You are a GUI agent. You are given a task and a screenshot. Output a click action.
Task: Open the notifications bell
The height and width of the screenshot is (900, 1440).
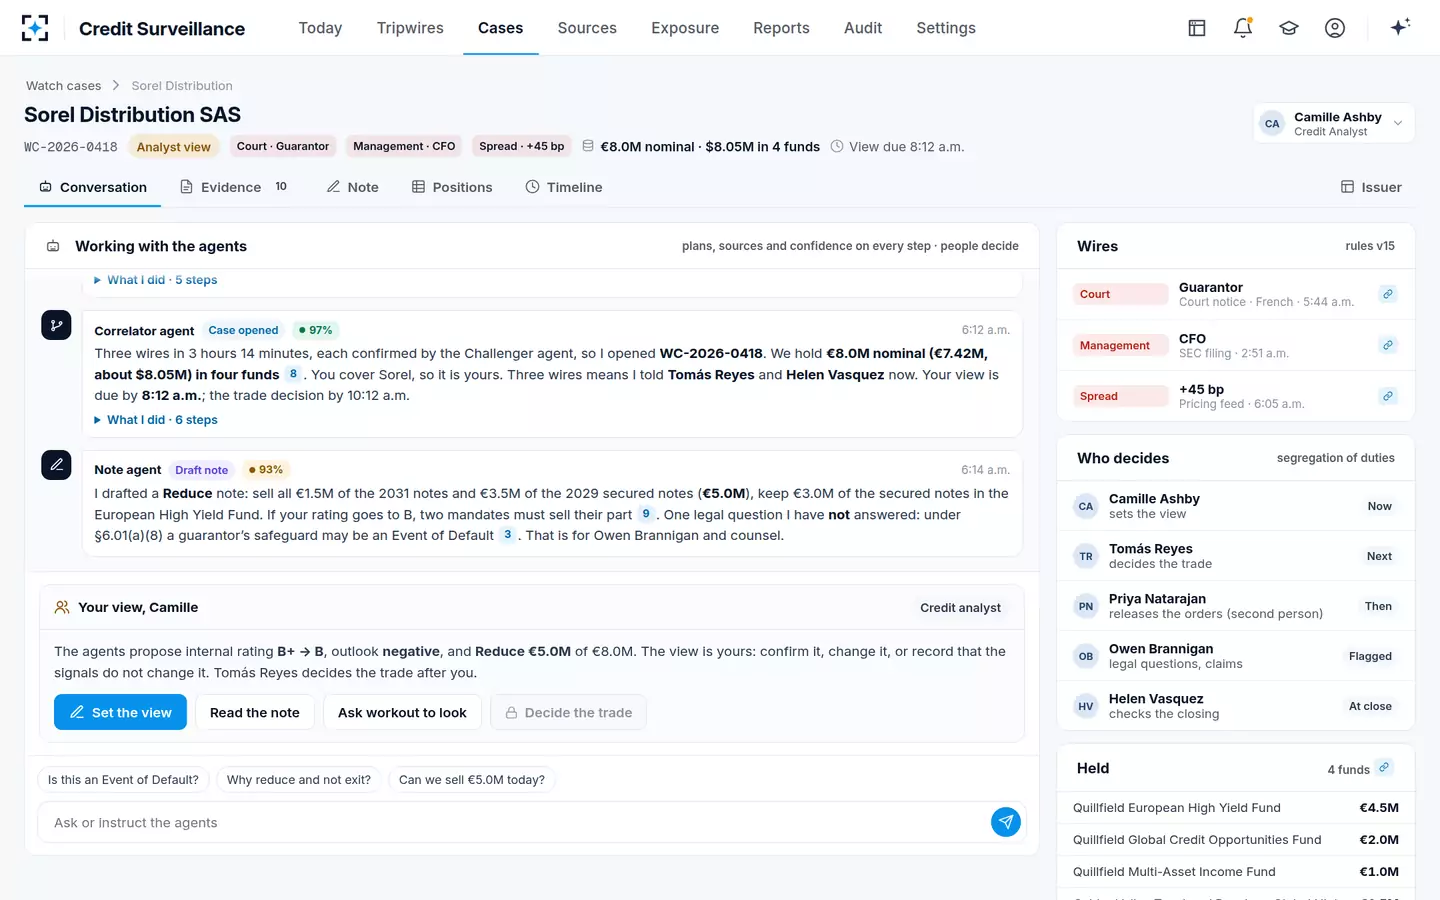tap(1243, 28)
